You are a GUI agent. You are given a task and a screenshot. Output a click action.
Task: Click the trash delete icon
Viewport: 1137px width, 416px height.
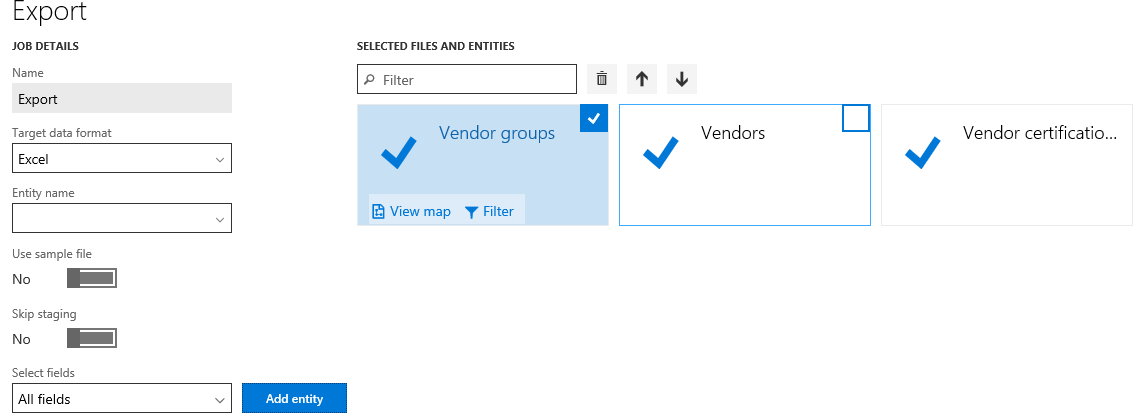(x=601, y=79)
